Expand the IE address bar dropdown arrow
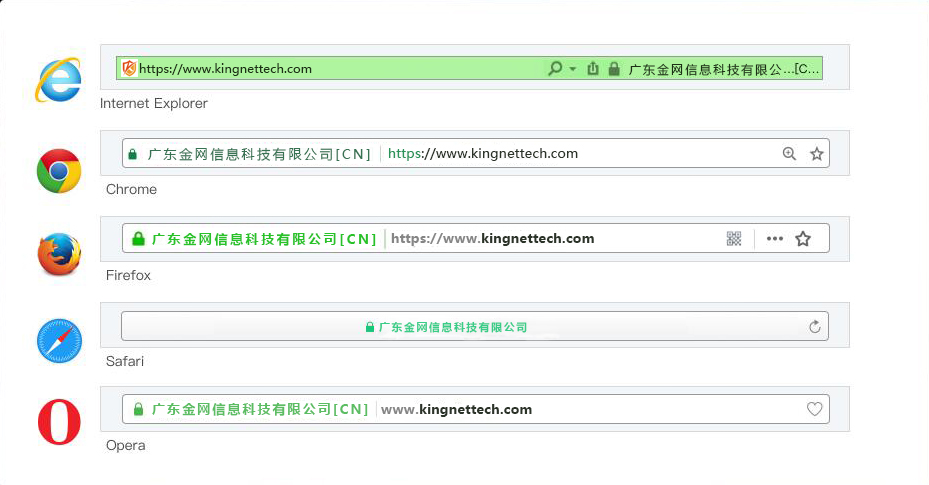Image resolution: width=929 pixels, height=485 pixels. [573, 69]
